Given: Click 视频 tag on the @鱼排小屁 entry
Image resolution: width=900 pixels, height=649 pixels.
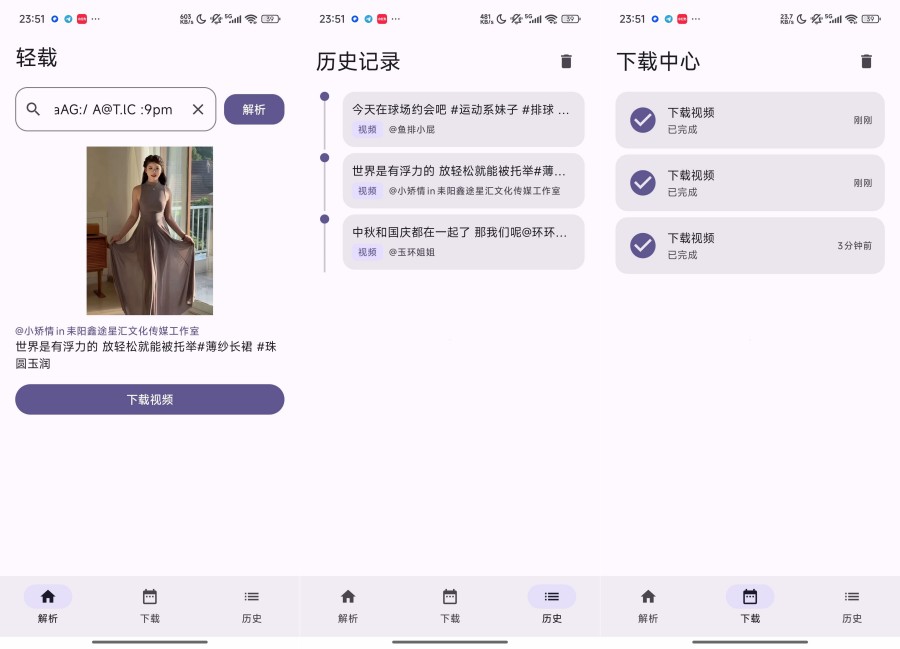Looking at the screenshot, I should click(367, 130).
